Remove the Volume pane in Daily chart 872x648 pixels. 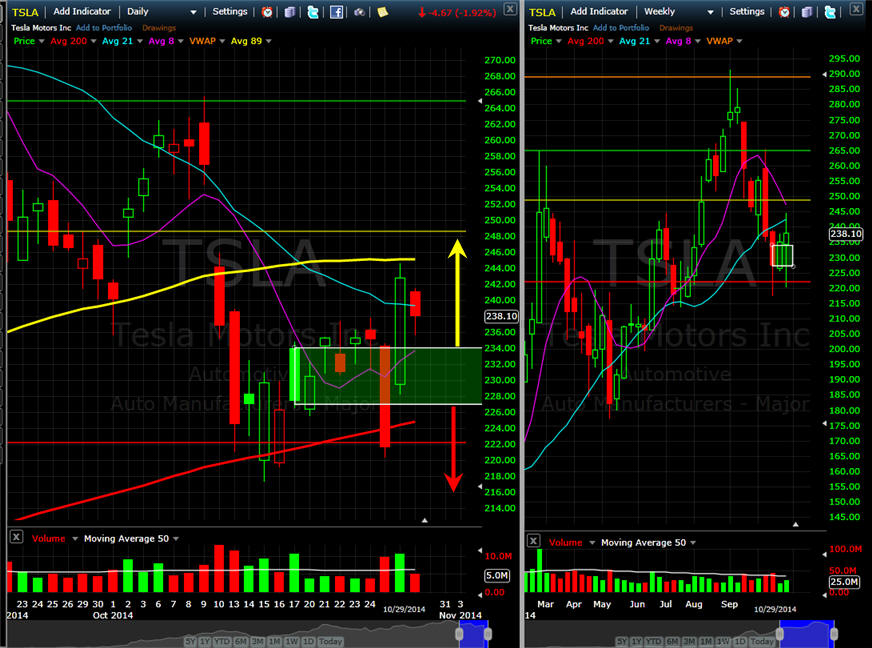click(x=16, y=537)
